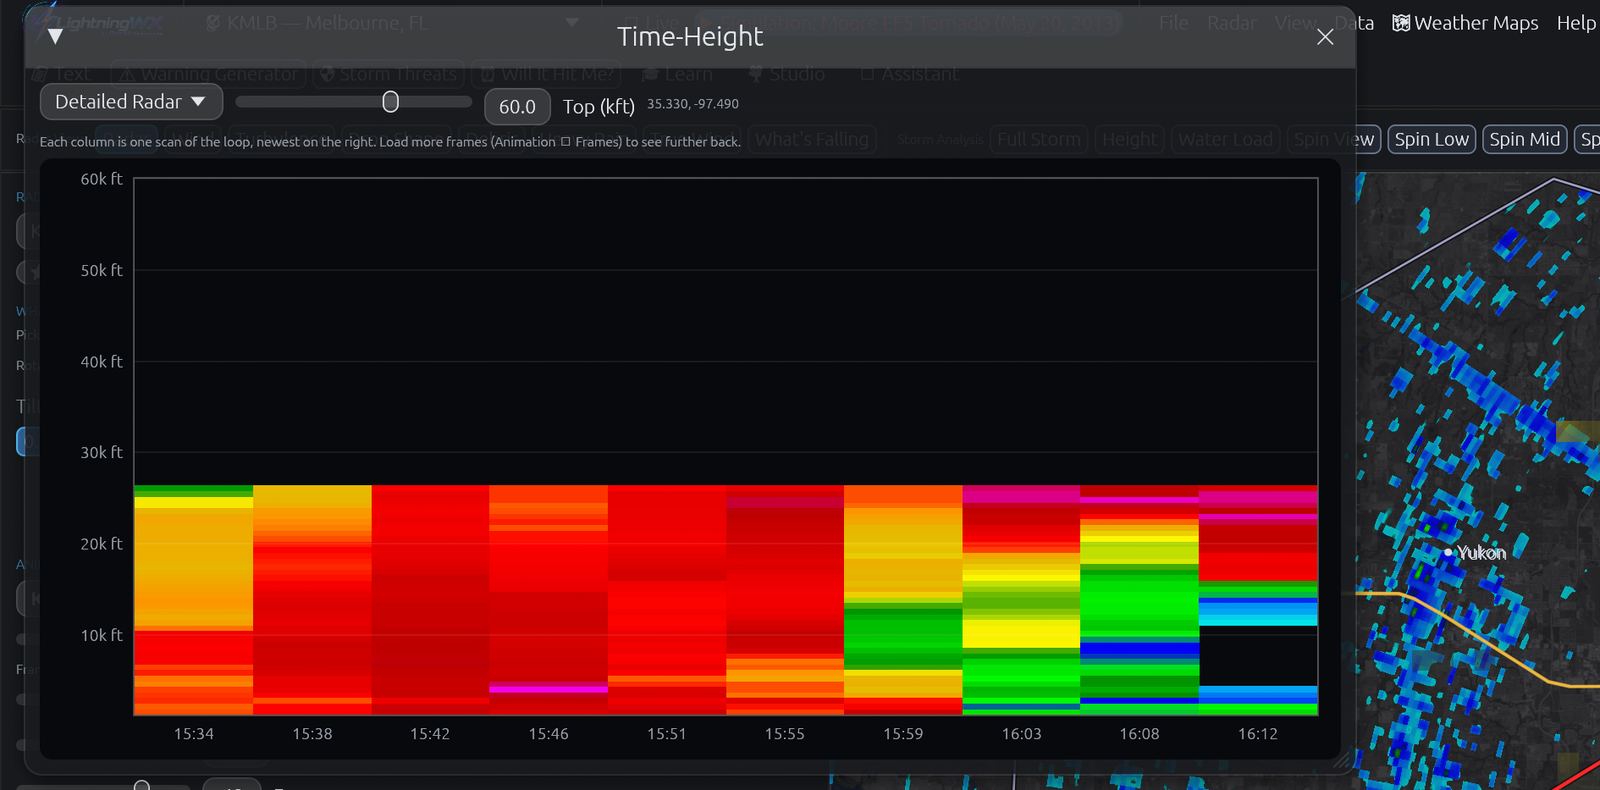Open the Help menu
This screenshot has width=1600, height=790.
tap(1576, 23)
